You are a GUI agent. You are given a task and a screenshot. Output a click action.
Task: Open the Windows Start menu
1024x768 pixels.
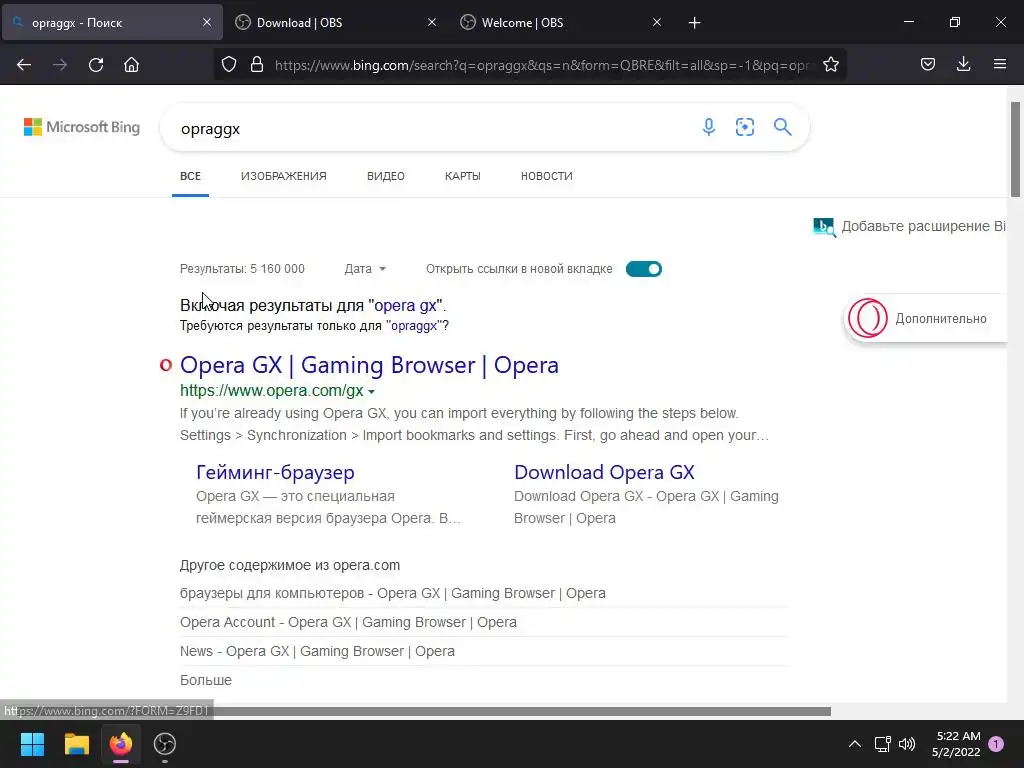pos(33,744)
